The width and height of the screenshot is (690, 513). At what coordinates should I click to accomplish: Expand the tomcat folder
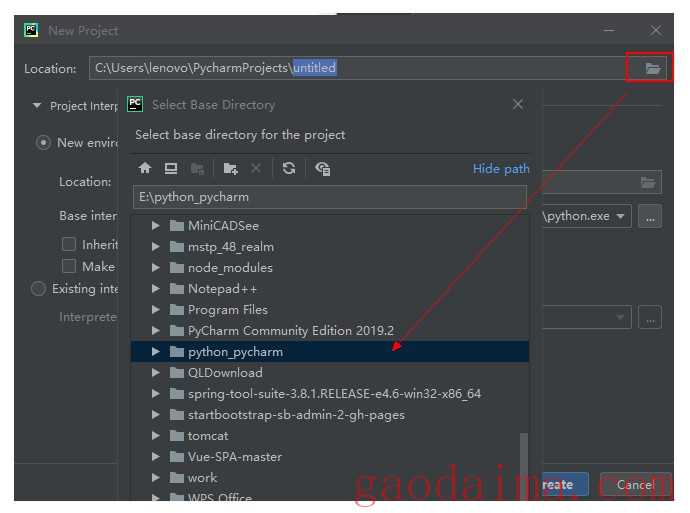155,436
